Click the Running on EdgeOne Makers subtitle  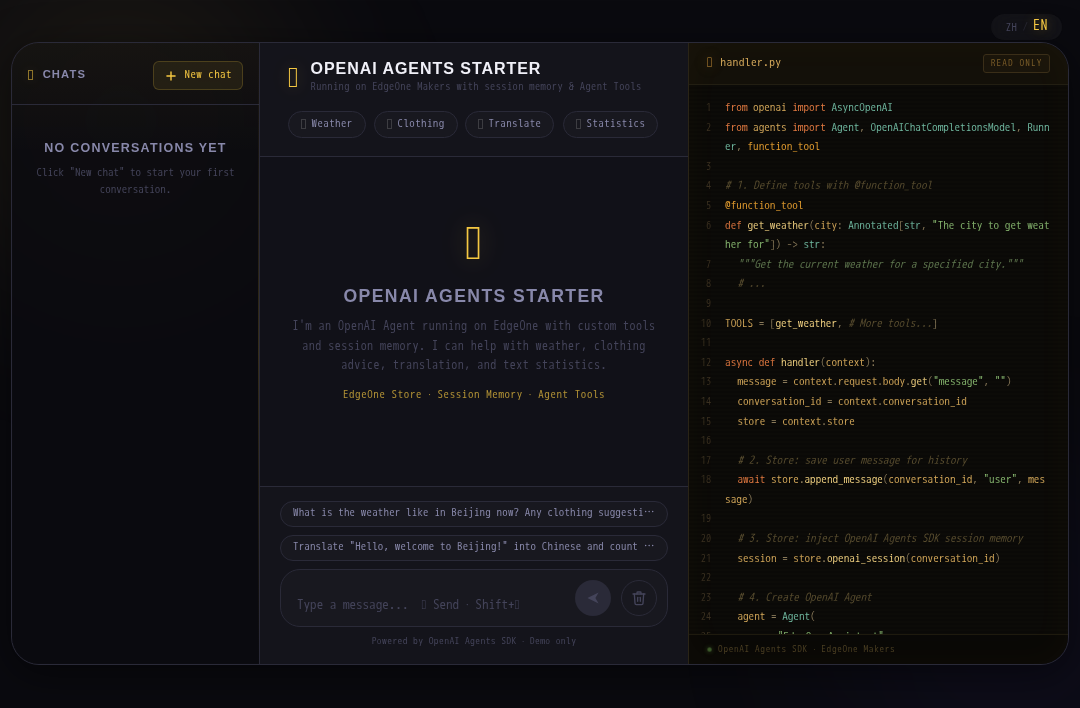pos(475,87)
